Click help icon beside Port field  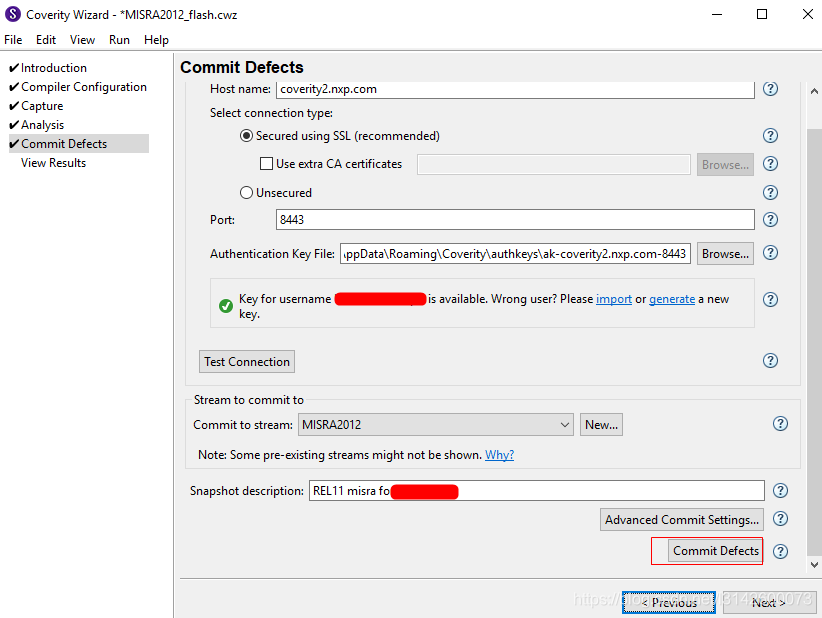coord(770,219)
